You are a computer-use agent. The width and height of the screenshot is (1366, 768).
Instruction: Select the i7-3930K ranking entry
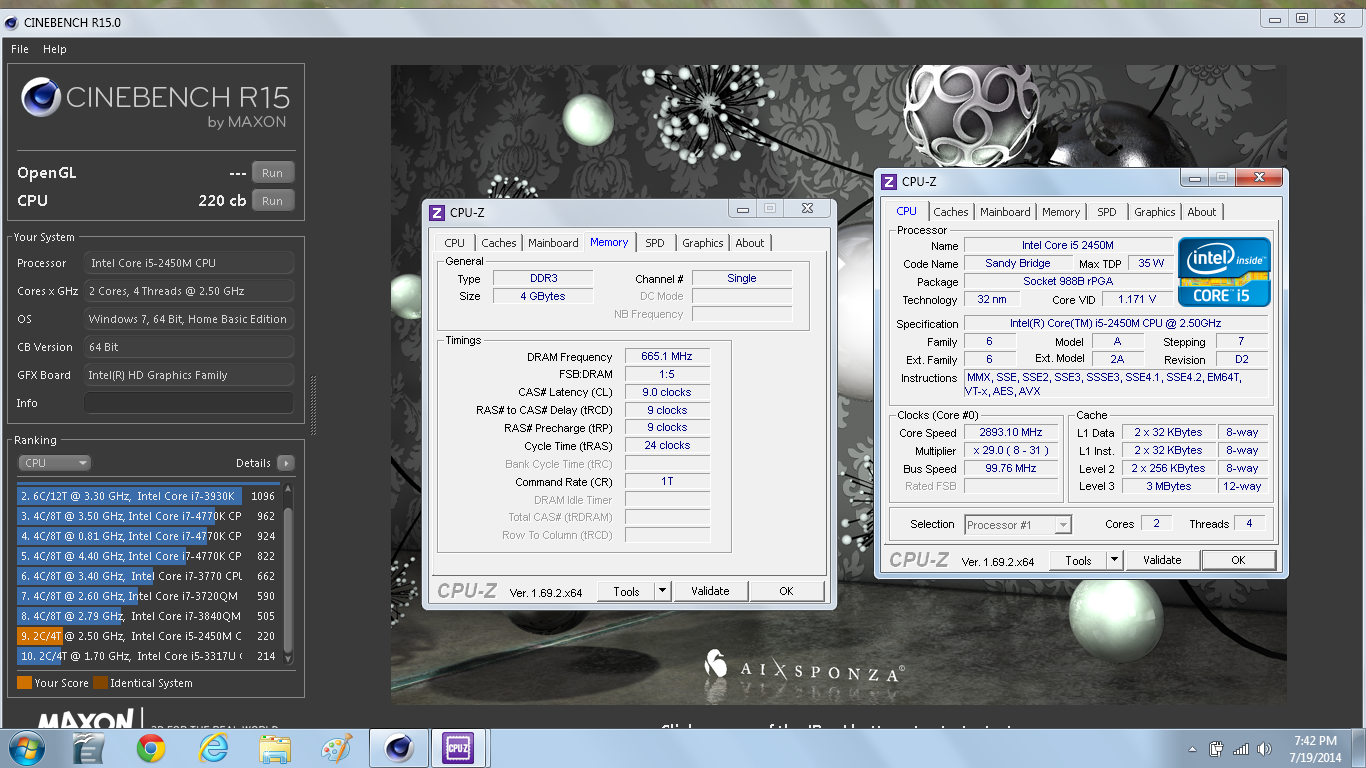[148, 496]
